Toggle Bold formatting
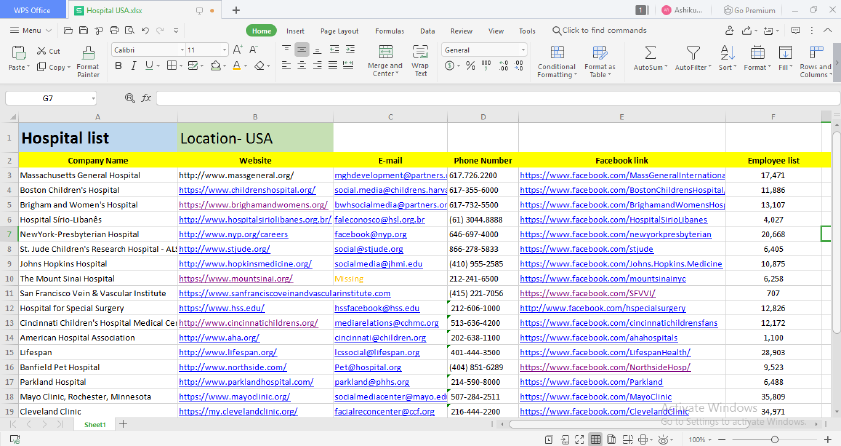Screen dimensions: 841x446 [118, 67]
